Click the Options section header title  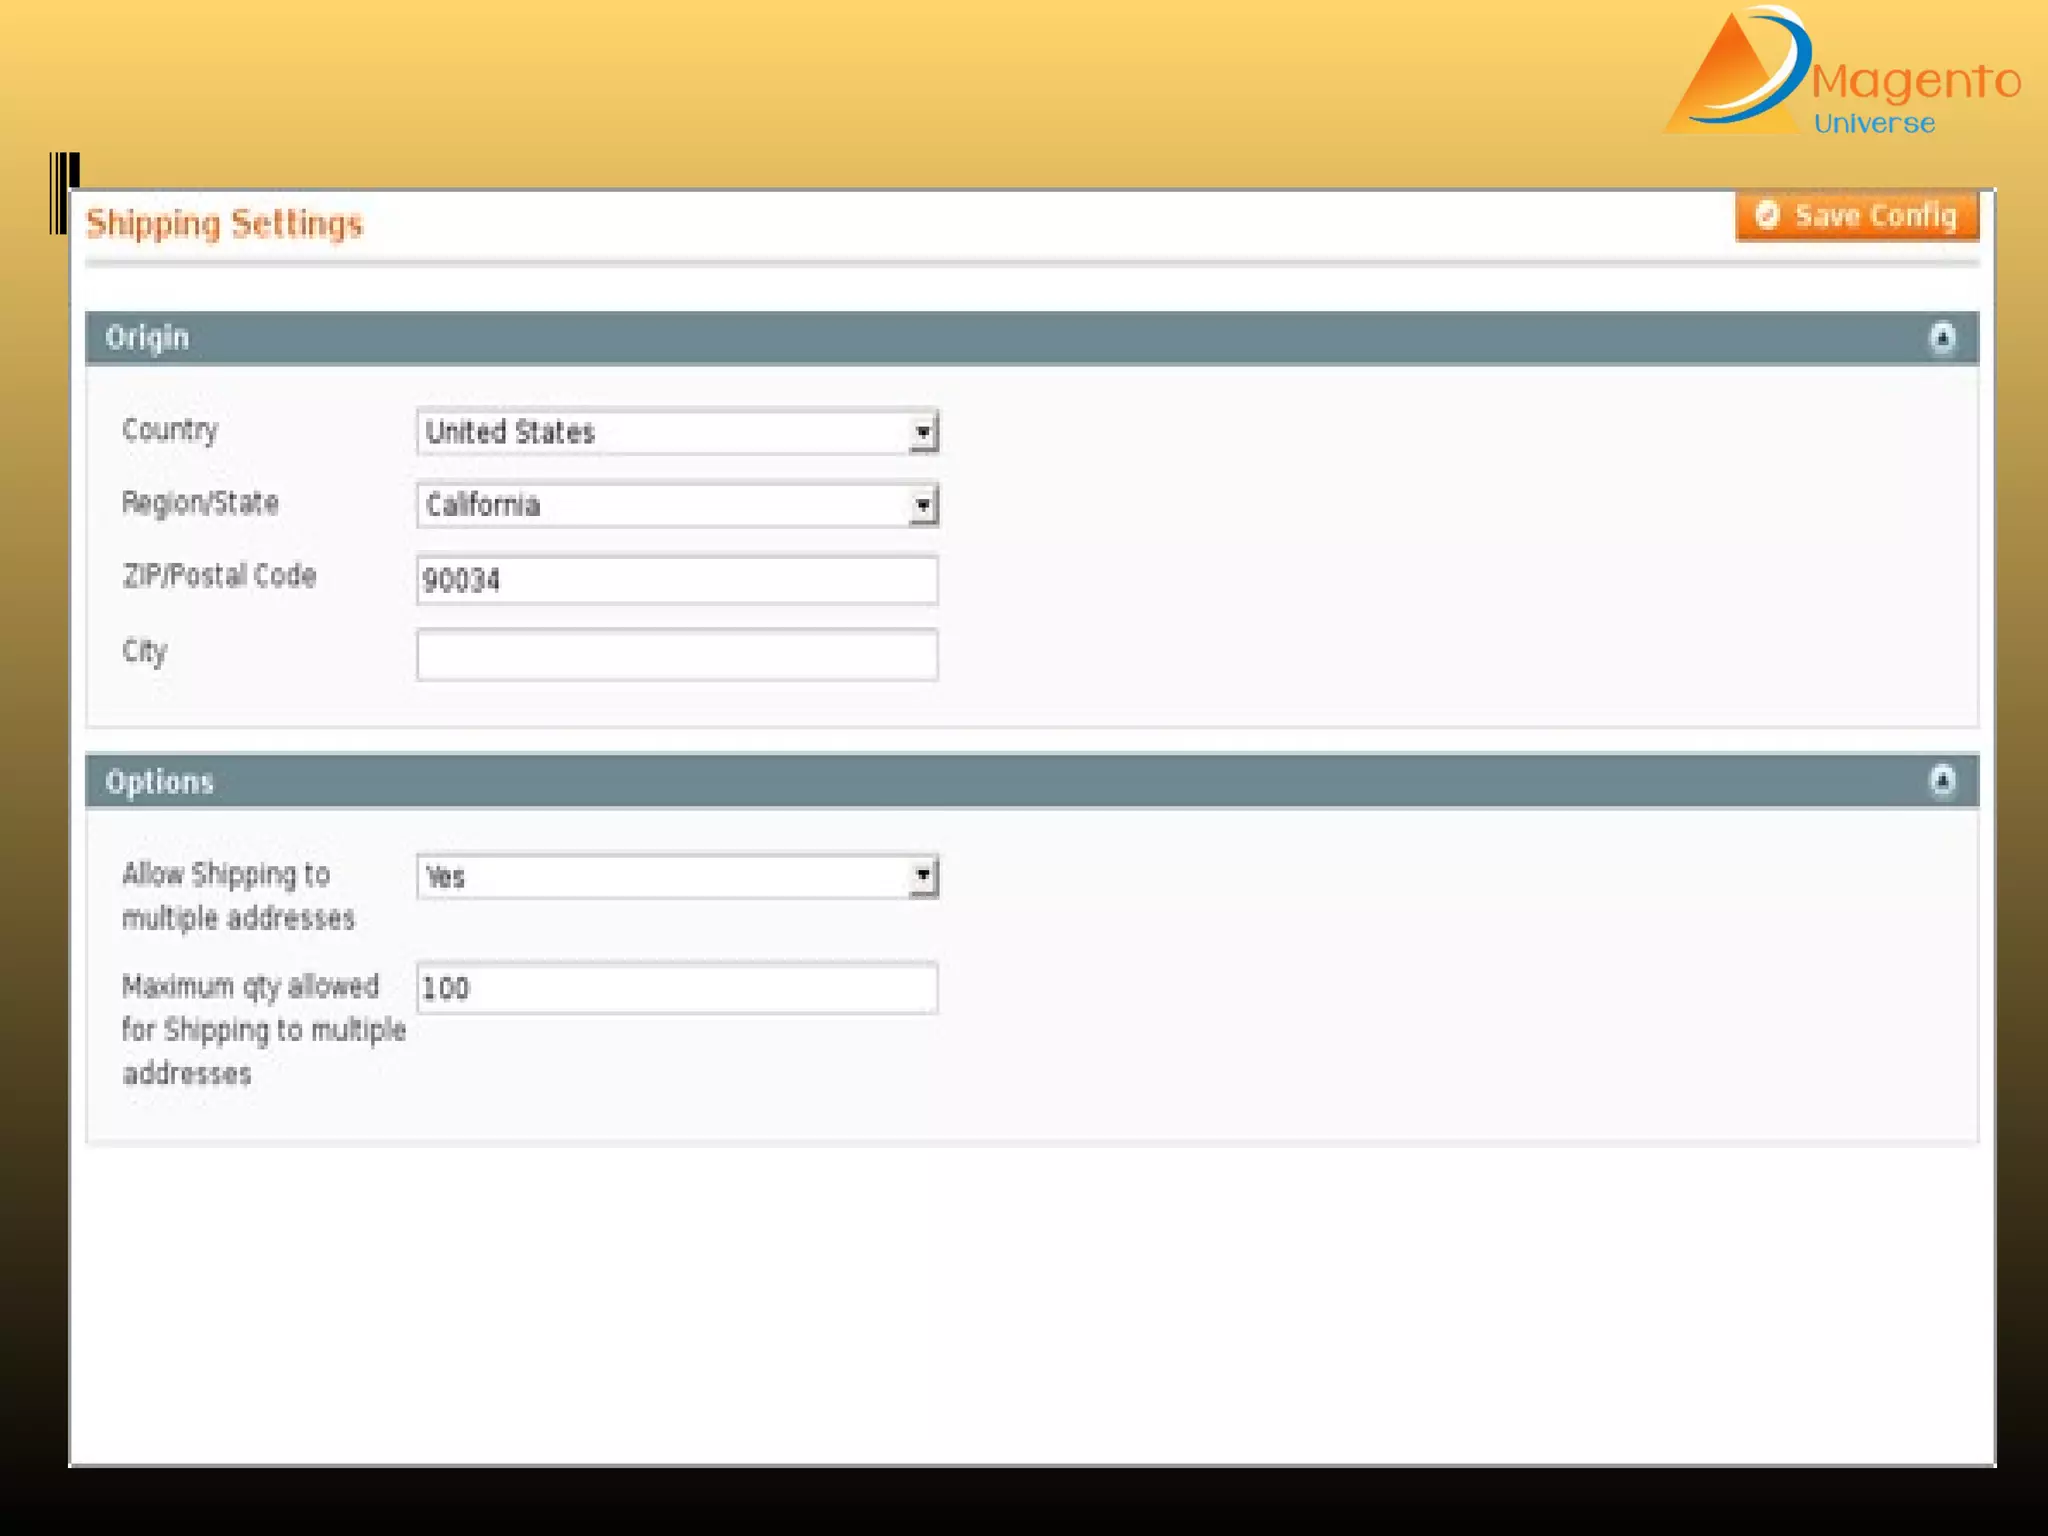pyautogui.click(x=159, y=781)
